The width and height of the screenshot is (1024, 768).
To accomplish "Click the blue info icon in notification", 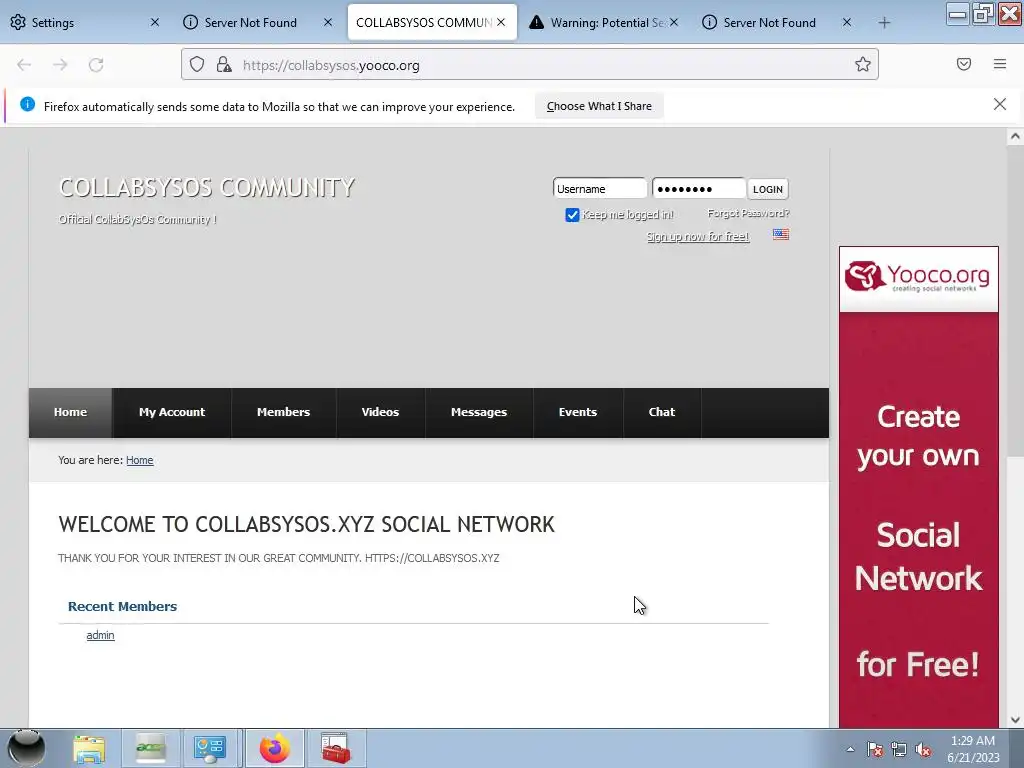I will point(27,104).
